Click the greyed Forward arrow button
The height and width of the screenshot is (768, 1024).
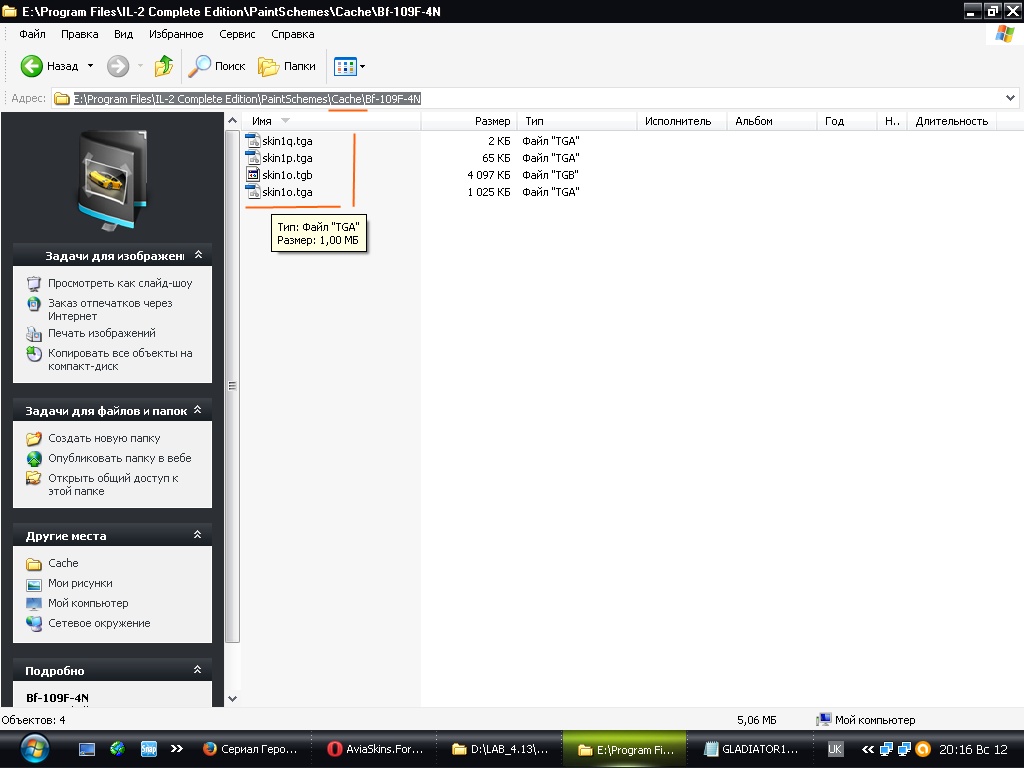pyautogui.click(x=118, y=66)
